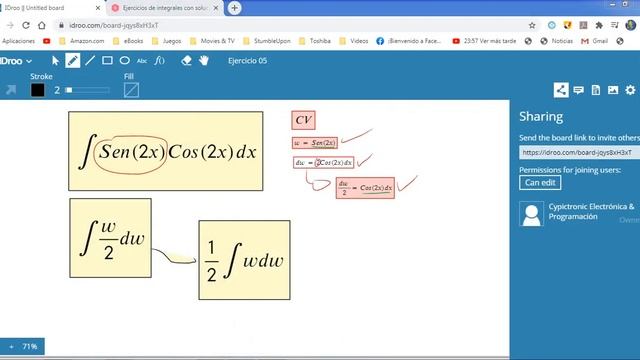Select the straight line tool
The width and height of the screenshot is (640, 360).
(90, 61)
